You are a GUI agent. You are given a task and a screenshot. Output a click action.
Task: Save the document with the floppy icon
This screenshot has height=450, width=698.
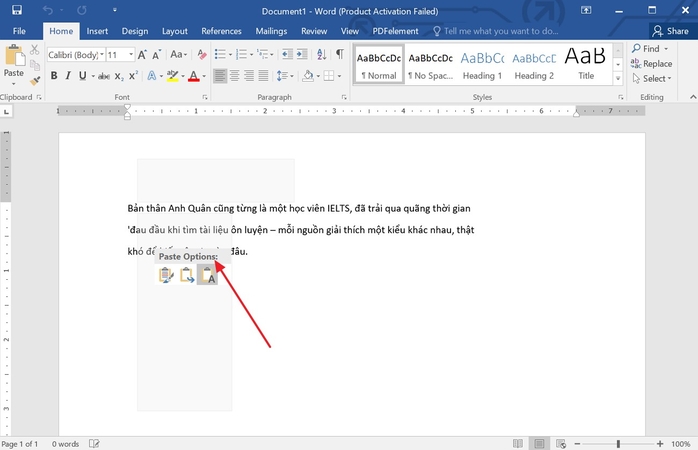click(17, 10)
